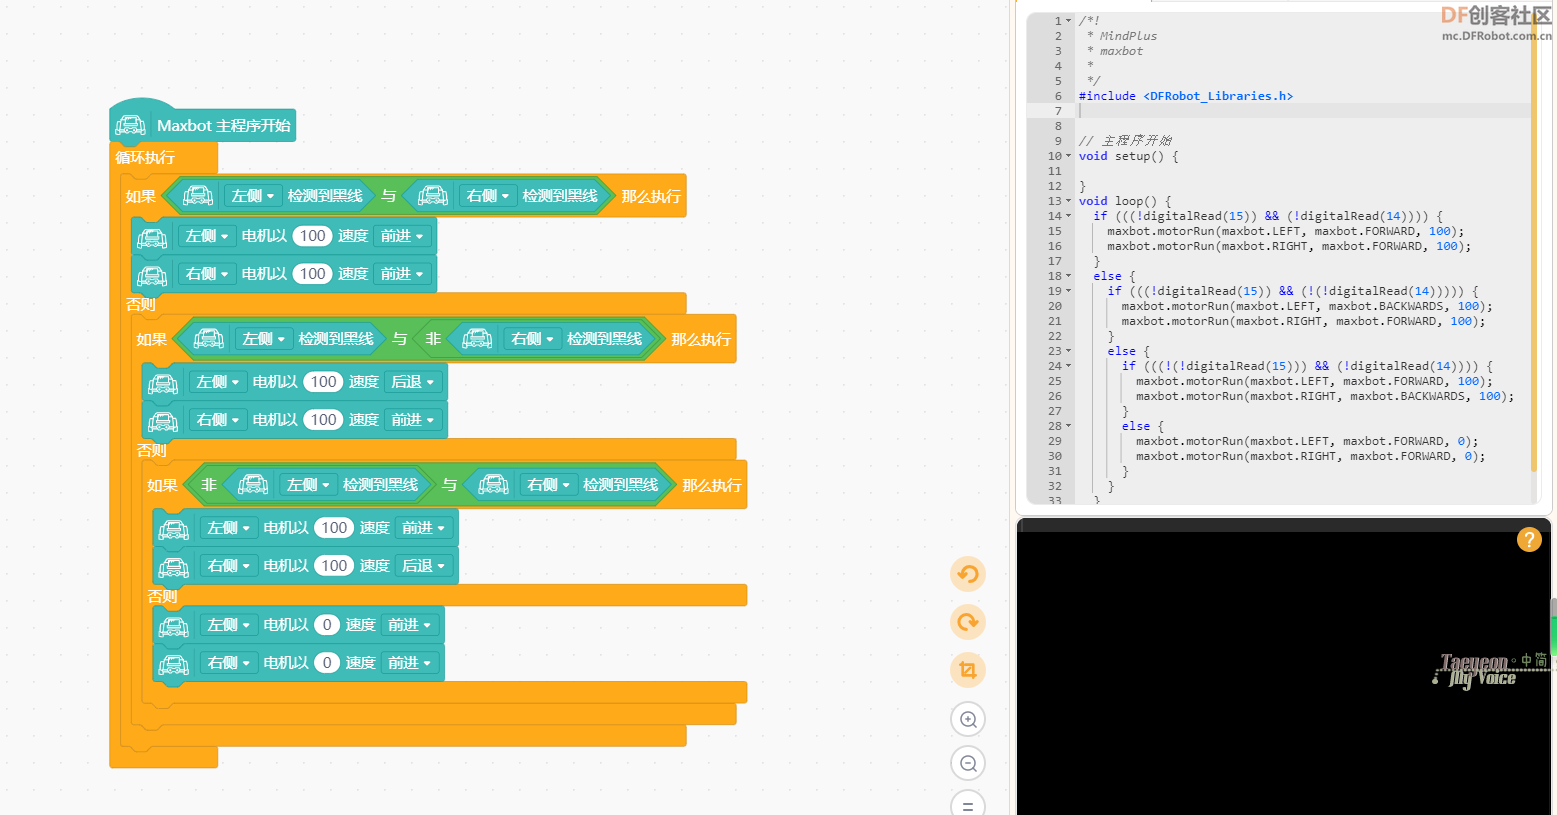Open 后退 dropdown in second 如果's 左侧 motor block
1557x815 pixels.
(413, 382)
